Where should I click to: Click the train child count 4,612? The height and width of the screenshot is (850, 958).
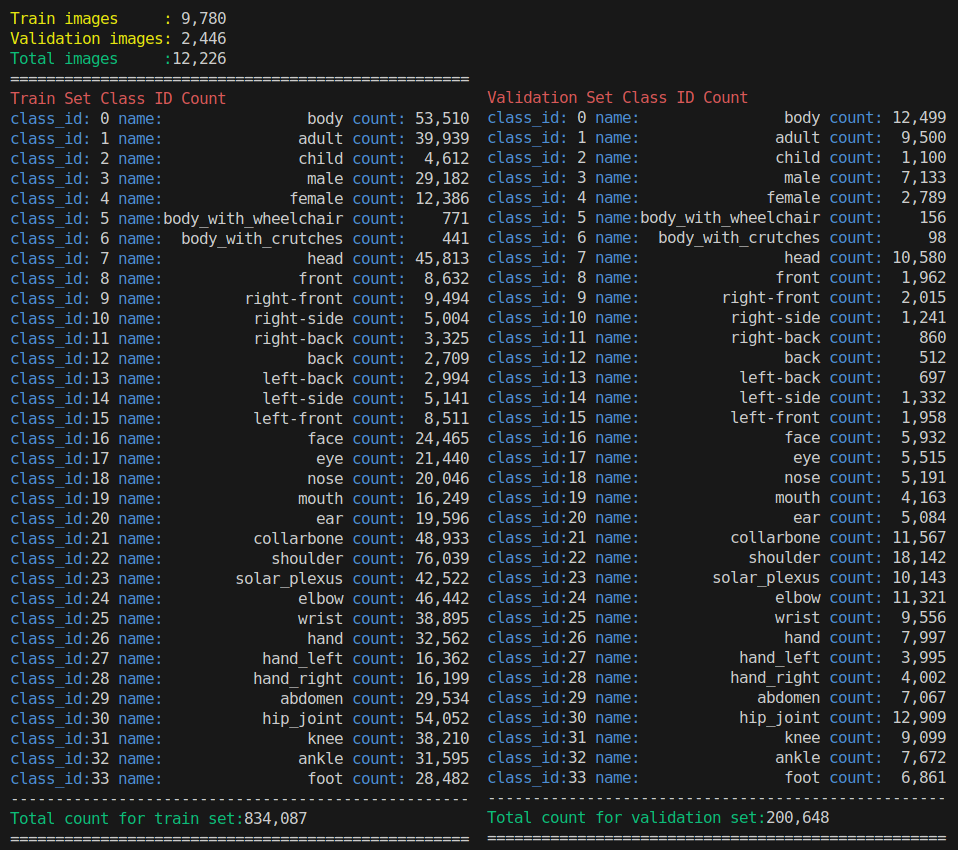pos(447,159)
